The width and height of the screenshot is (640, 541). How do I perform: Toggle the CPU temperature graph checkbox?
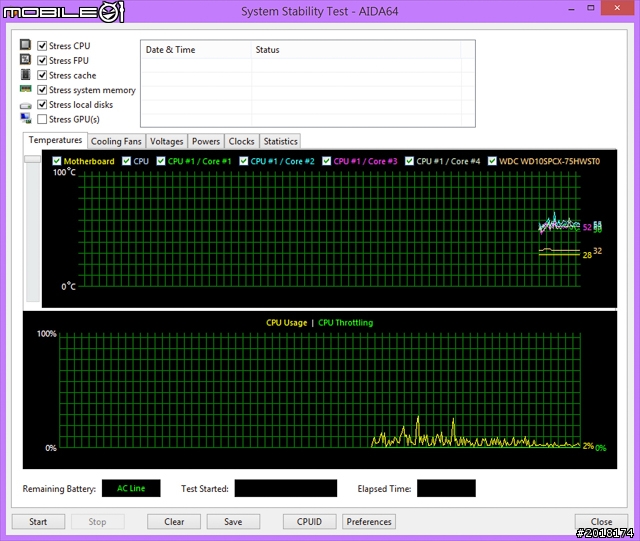127,161
